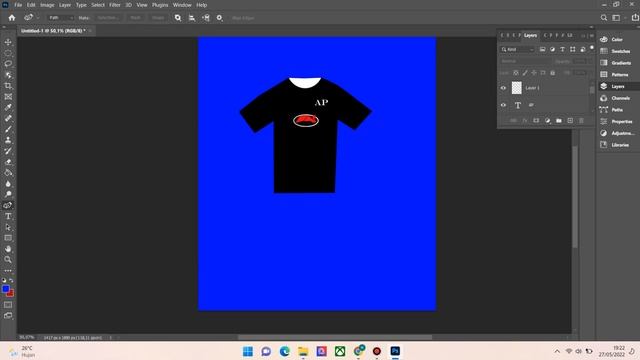Select the Move tool
This screenshot has width=640, height=360.
pos(8,42)
